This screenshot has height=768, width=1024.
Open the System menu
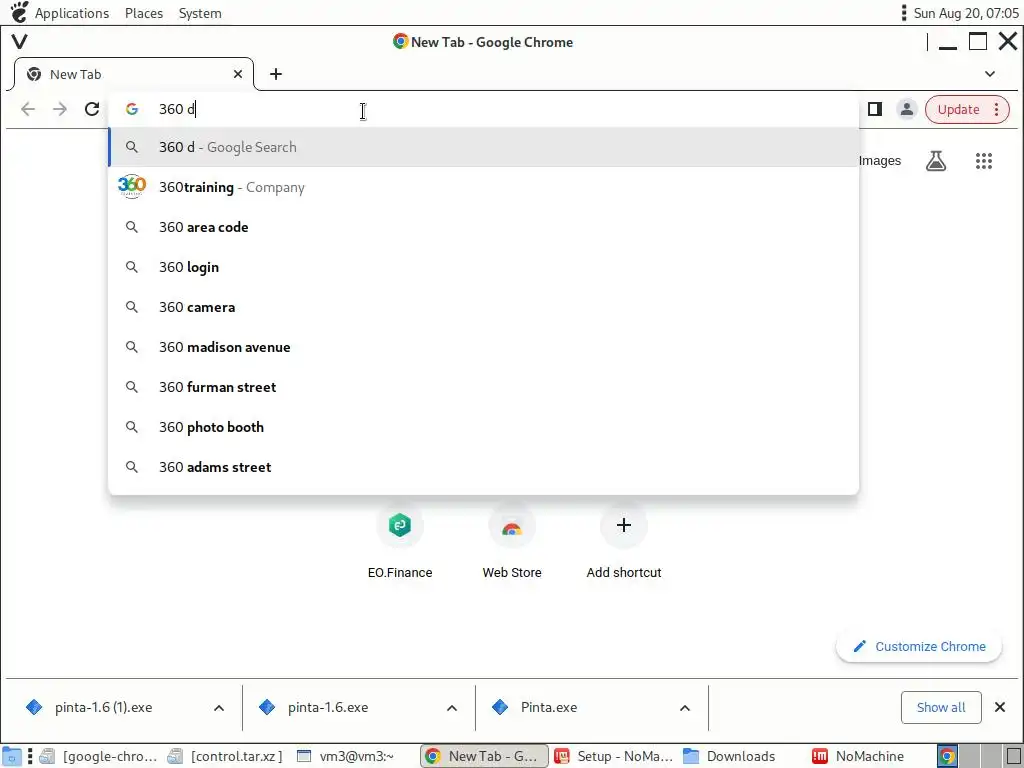coord(200,13)
